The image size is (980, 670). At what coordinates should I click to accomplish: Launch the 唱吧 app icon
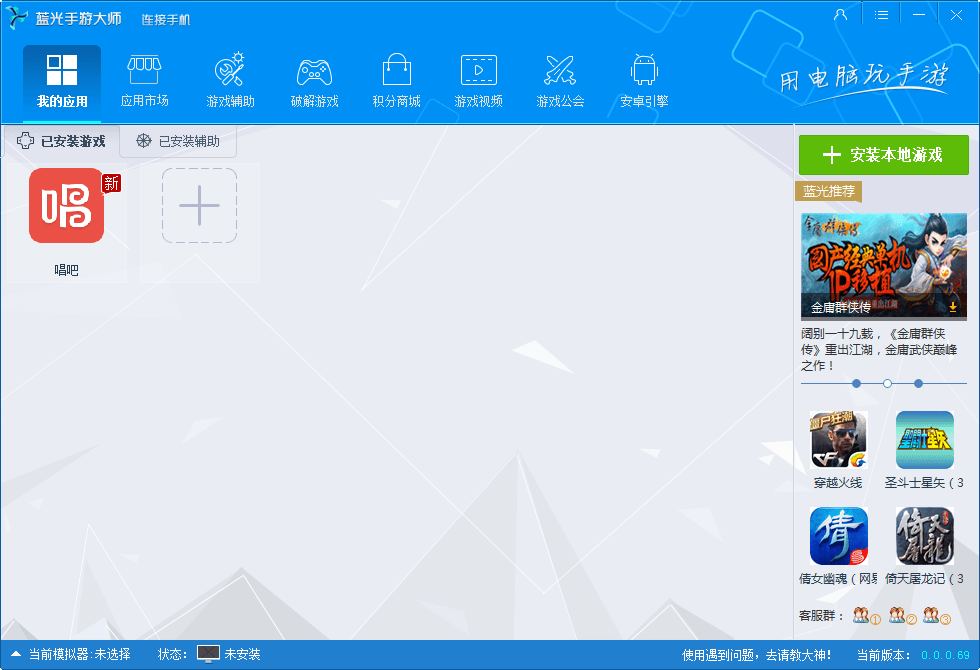[x=67, y=207]
